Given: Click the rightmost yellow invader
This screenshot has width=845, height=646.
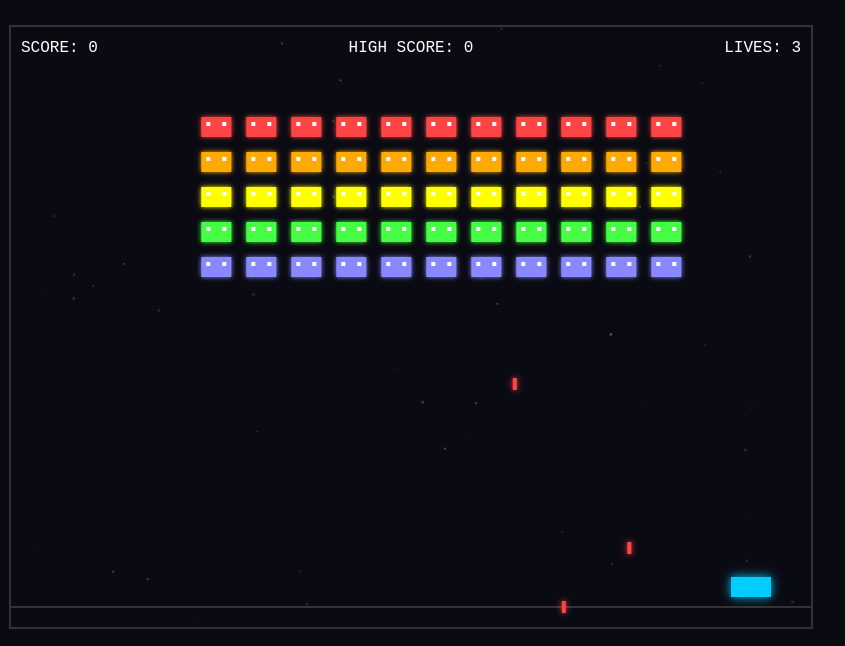Looking at the screenshot, I should click(x=666, y=197).
